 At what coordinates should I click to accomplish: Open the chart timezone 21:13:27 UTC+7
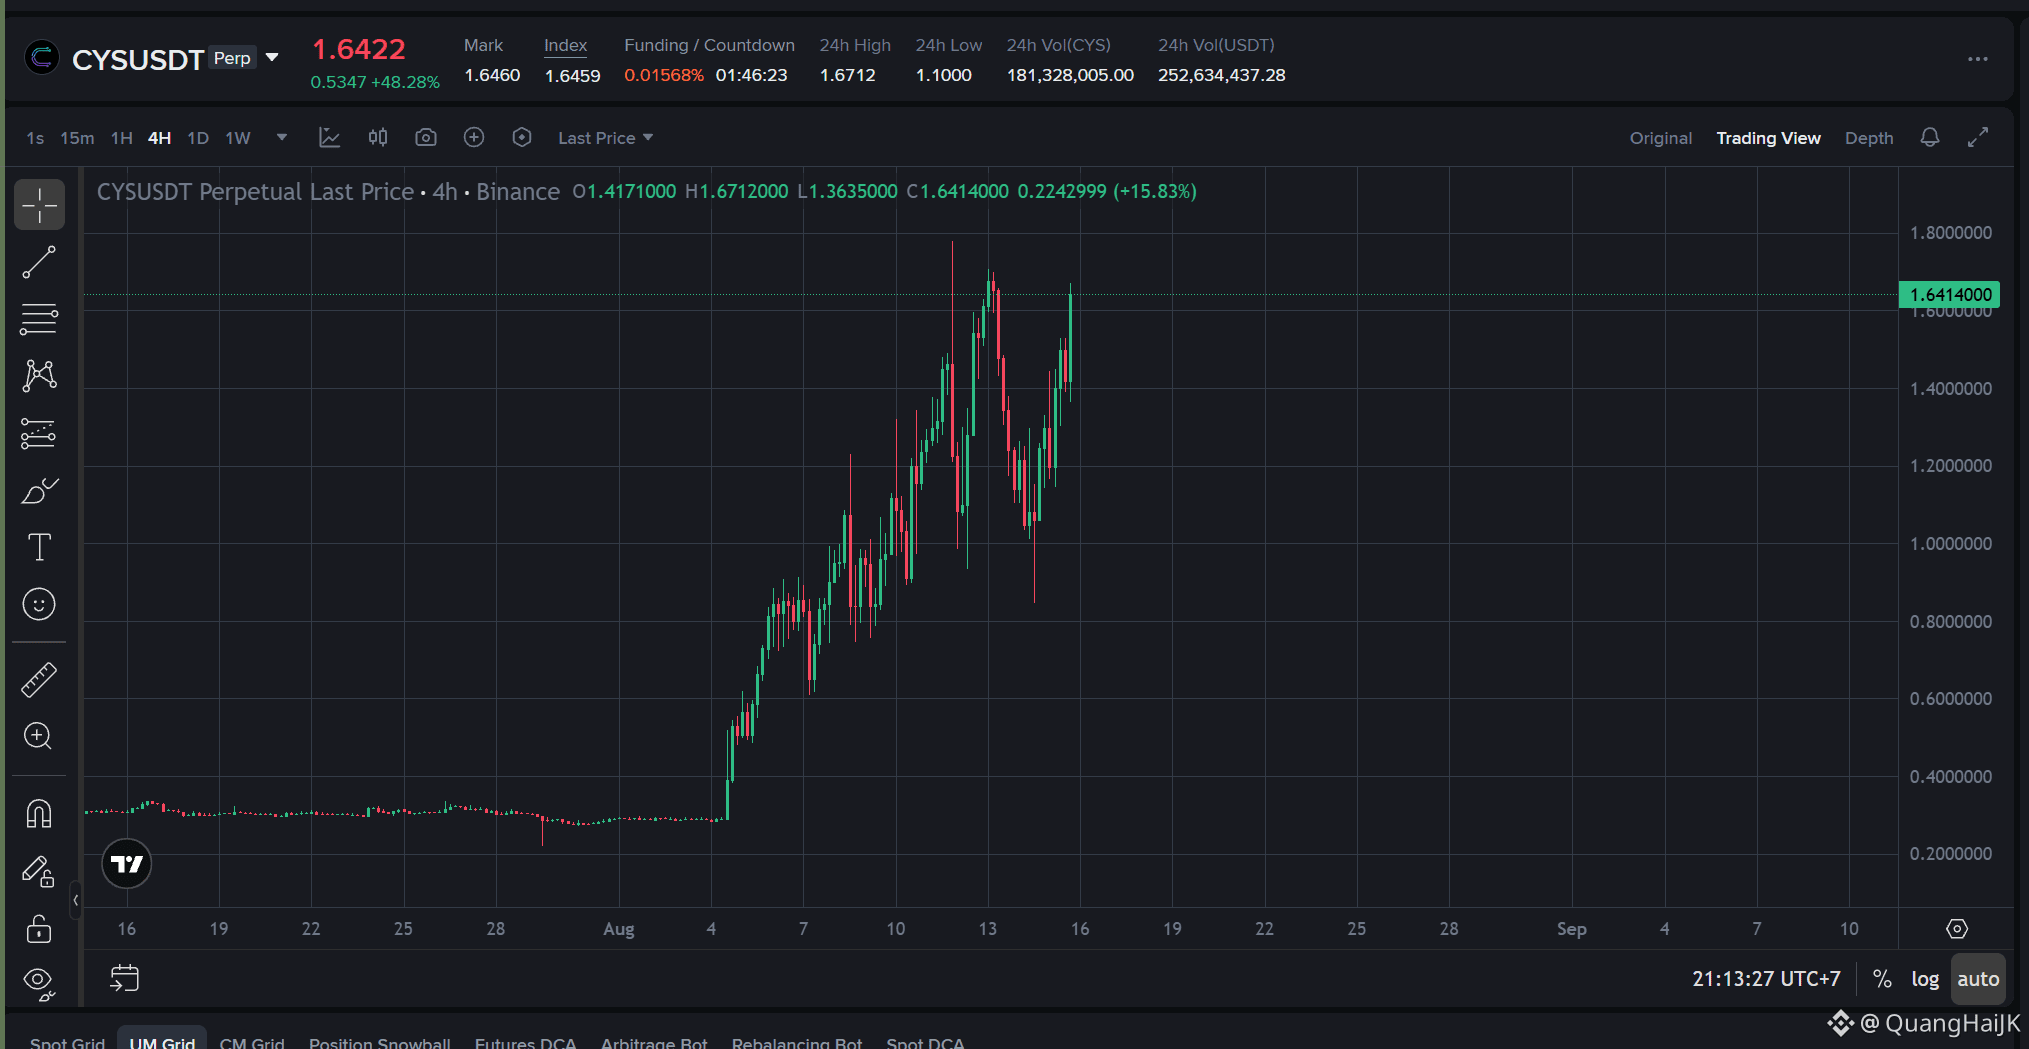(1766, 979)
